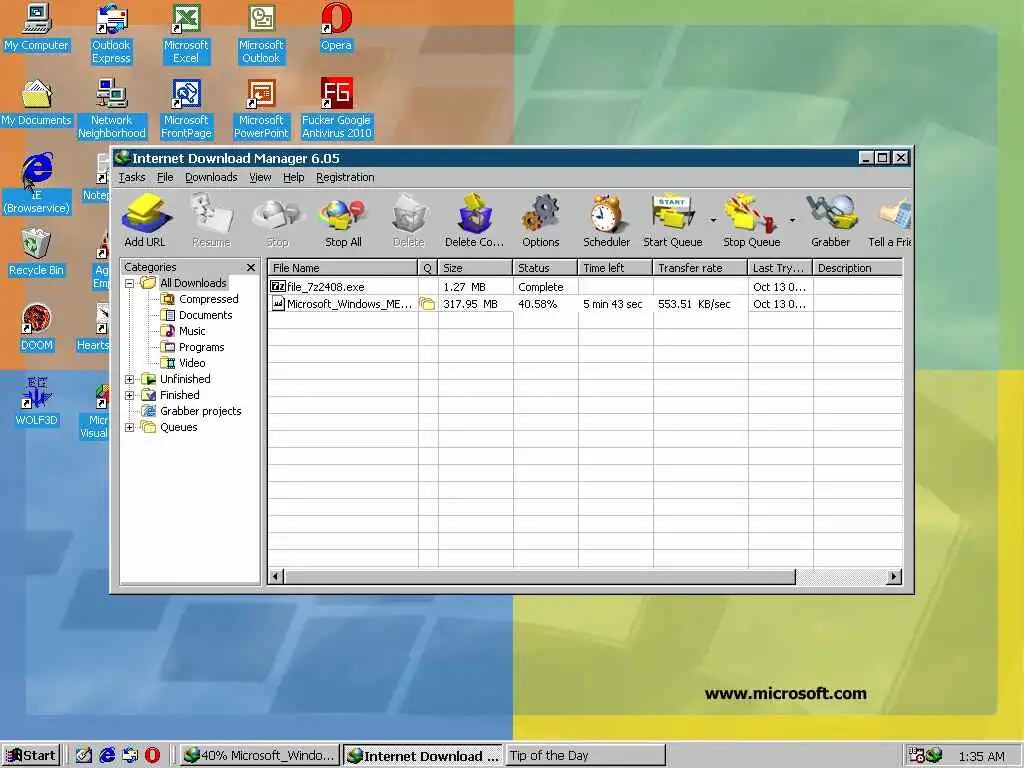The height and width of the screenshot is (768, 1024).
Task: Open Stop Queue dropdown arrow
Action: click(x=792, y=220)
